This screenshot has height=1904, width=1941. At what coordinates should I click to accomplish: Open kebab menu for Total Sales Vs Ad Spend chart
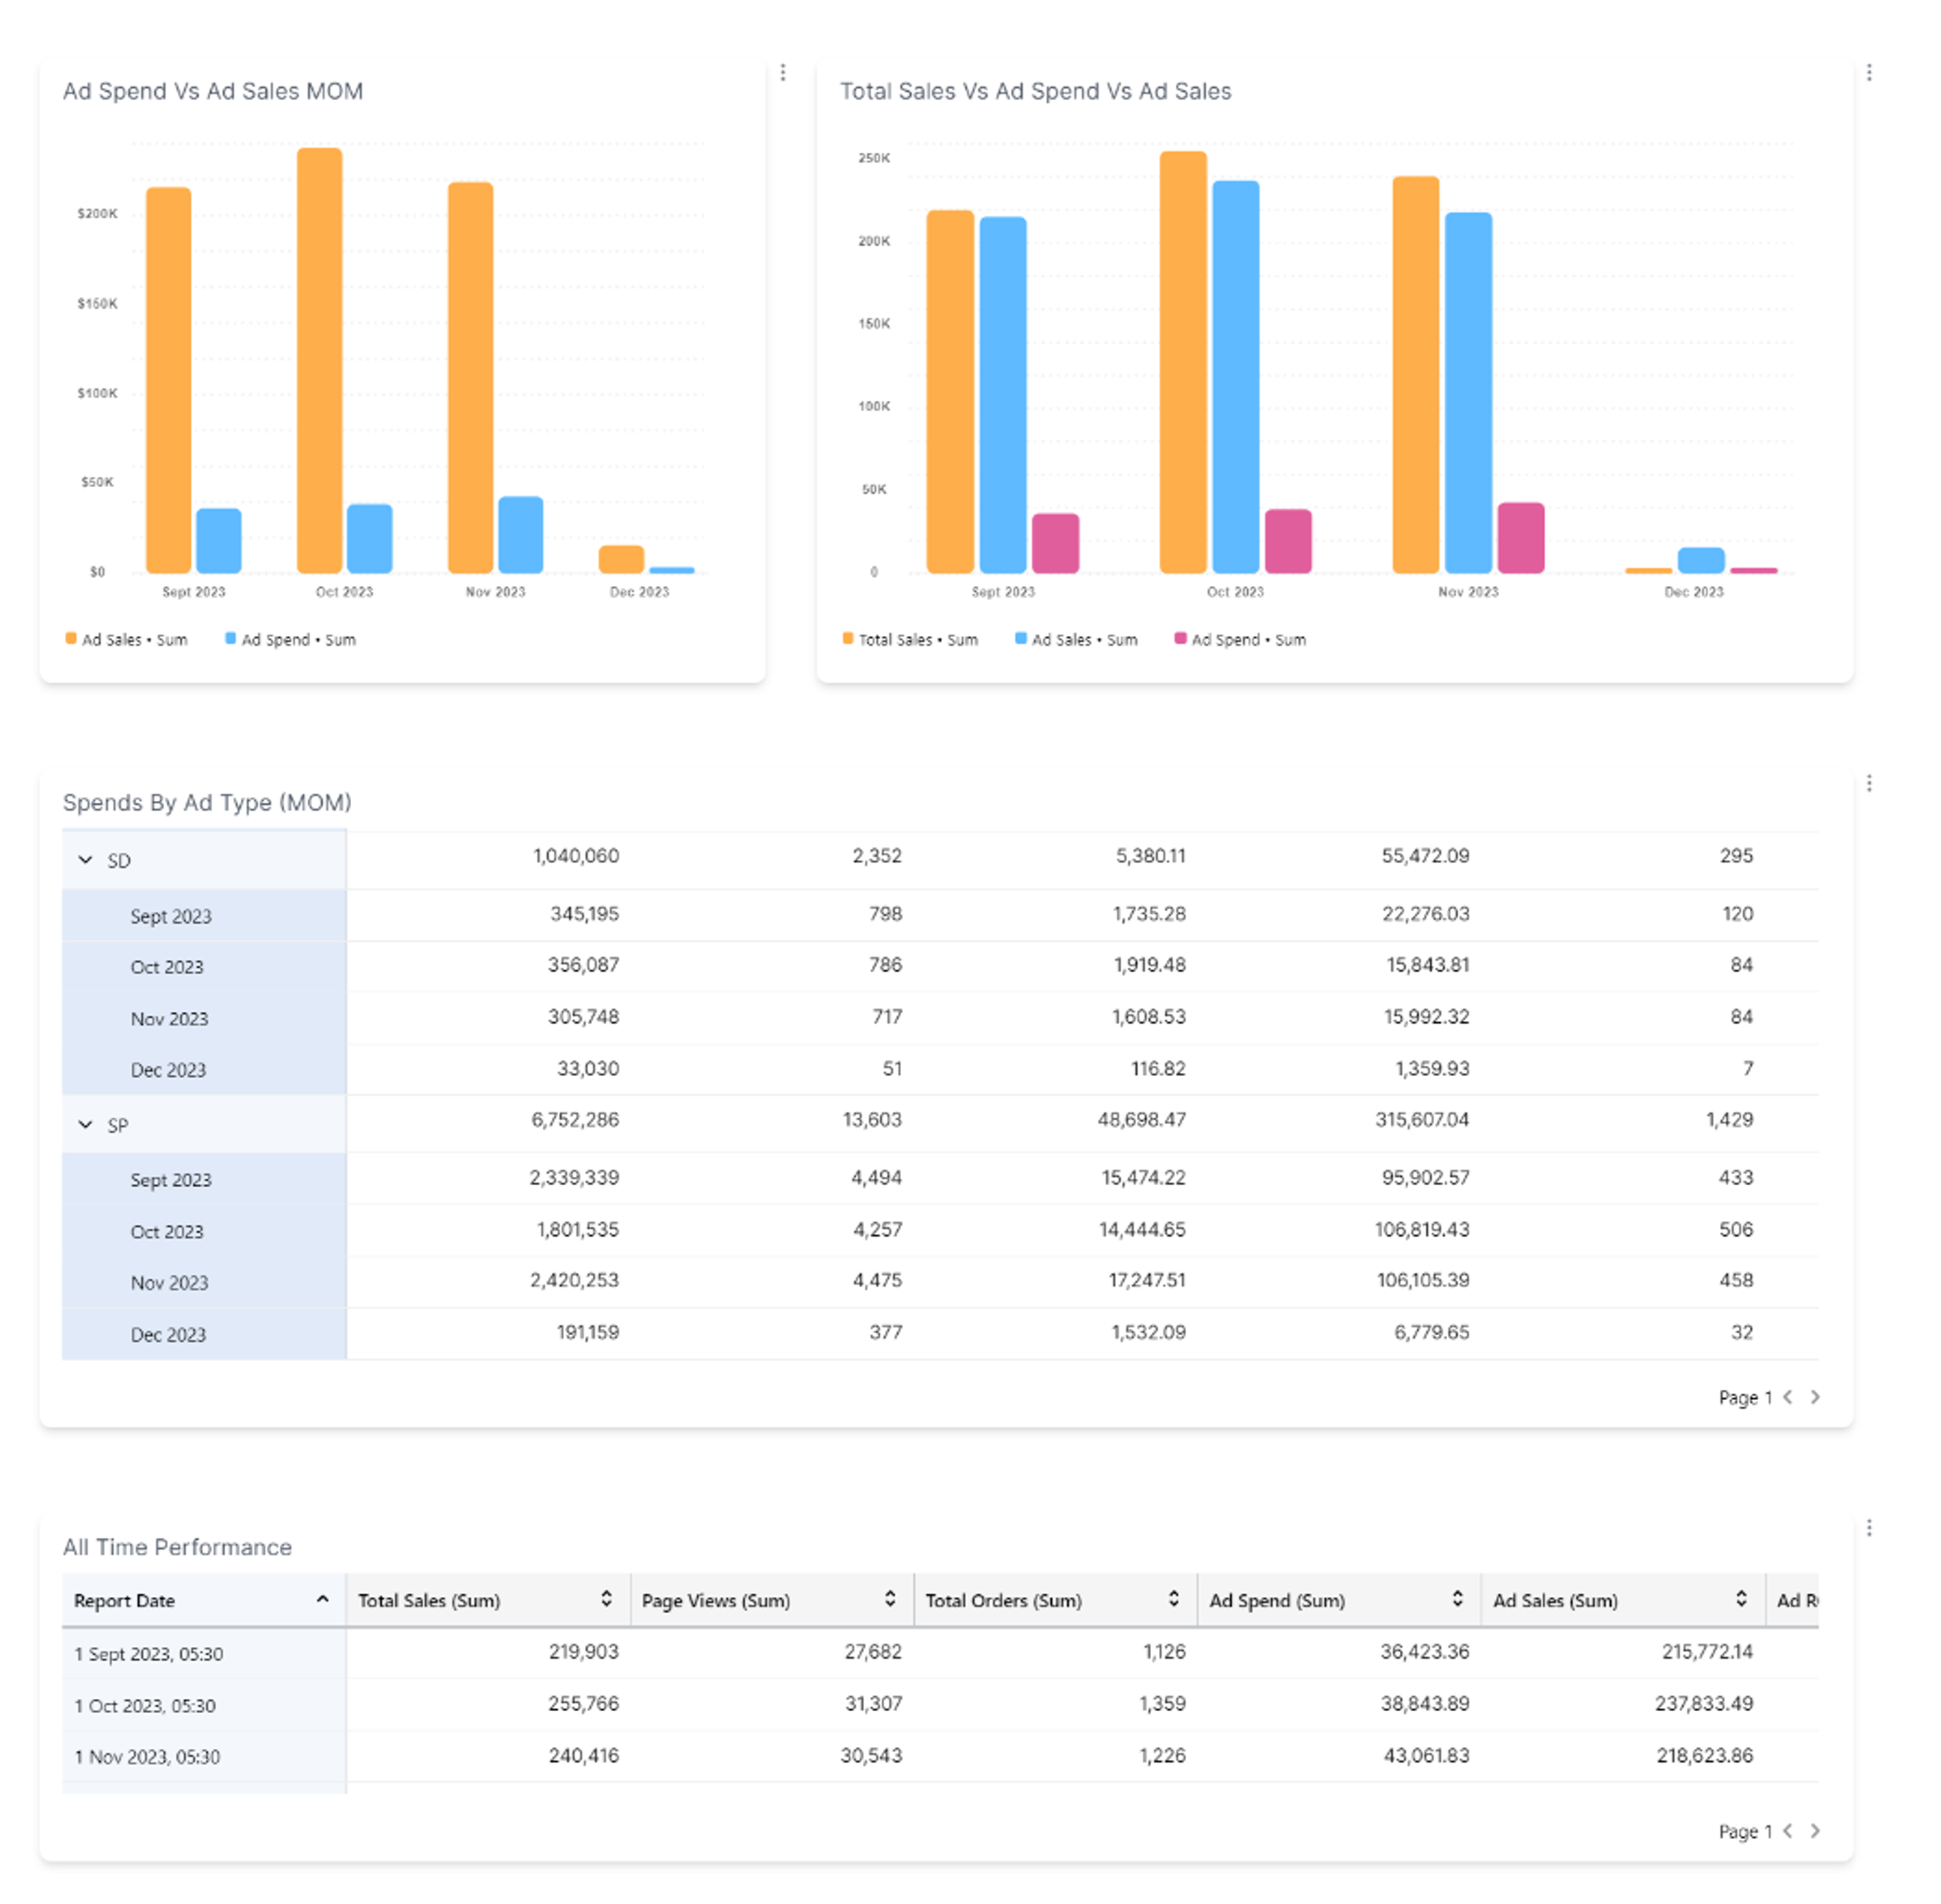coord(1868,73)
